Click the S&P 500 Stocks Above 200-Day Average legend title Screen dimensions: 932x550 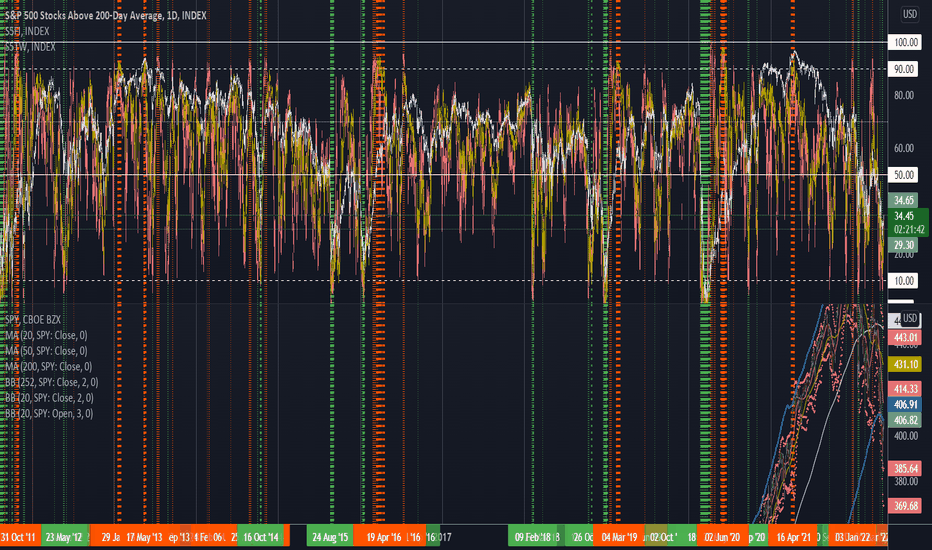[x=106, y=15]
